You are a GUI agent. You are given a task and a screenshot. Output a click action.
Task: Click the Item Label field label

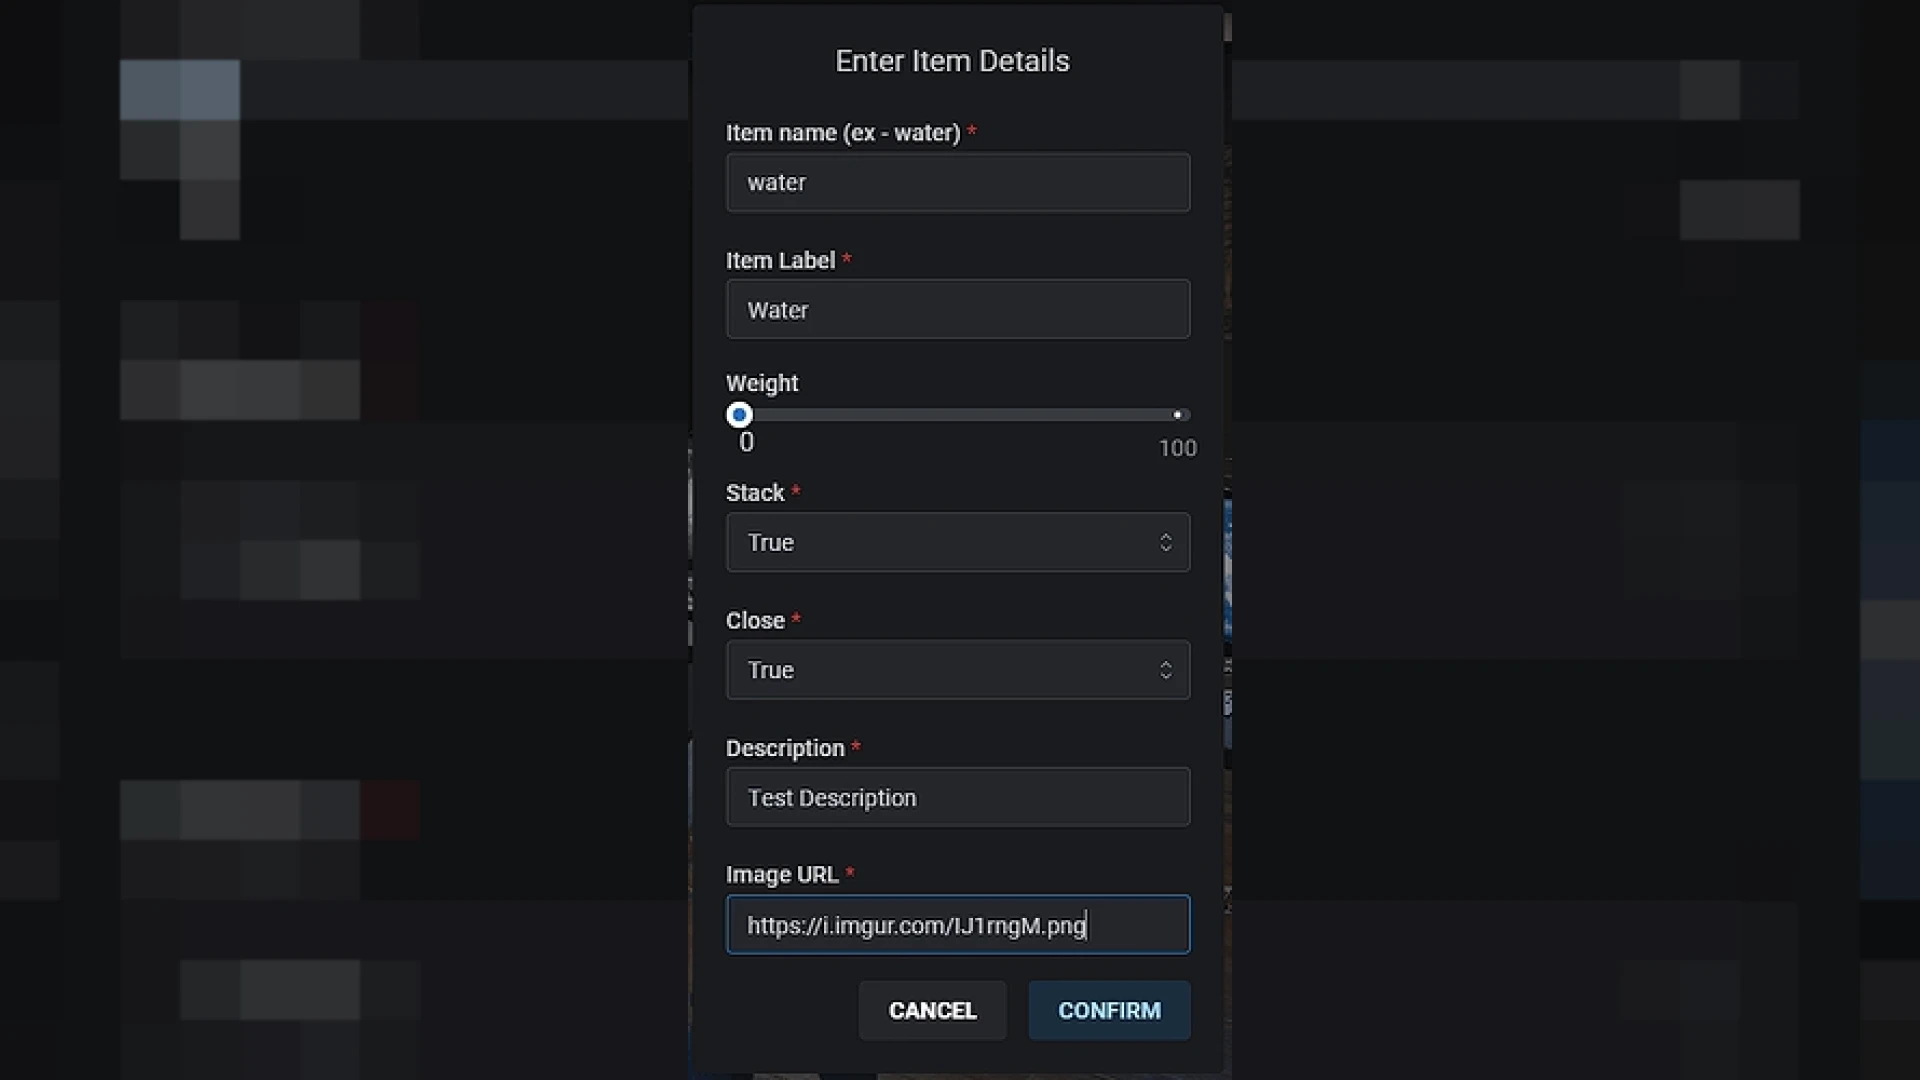coord(780,260)
